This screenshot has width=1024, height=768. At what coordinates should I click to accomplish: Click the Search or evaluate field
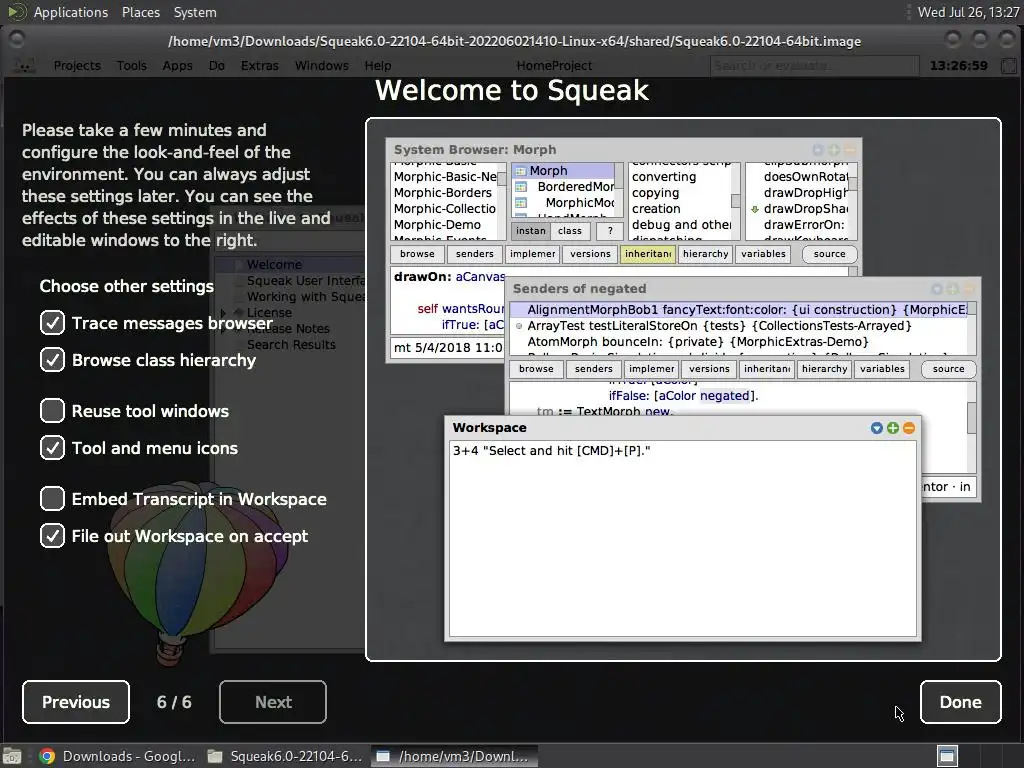[x=814, y=66]
